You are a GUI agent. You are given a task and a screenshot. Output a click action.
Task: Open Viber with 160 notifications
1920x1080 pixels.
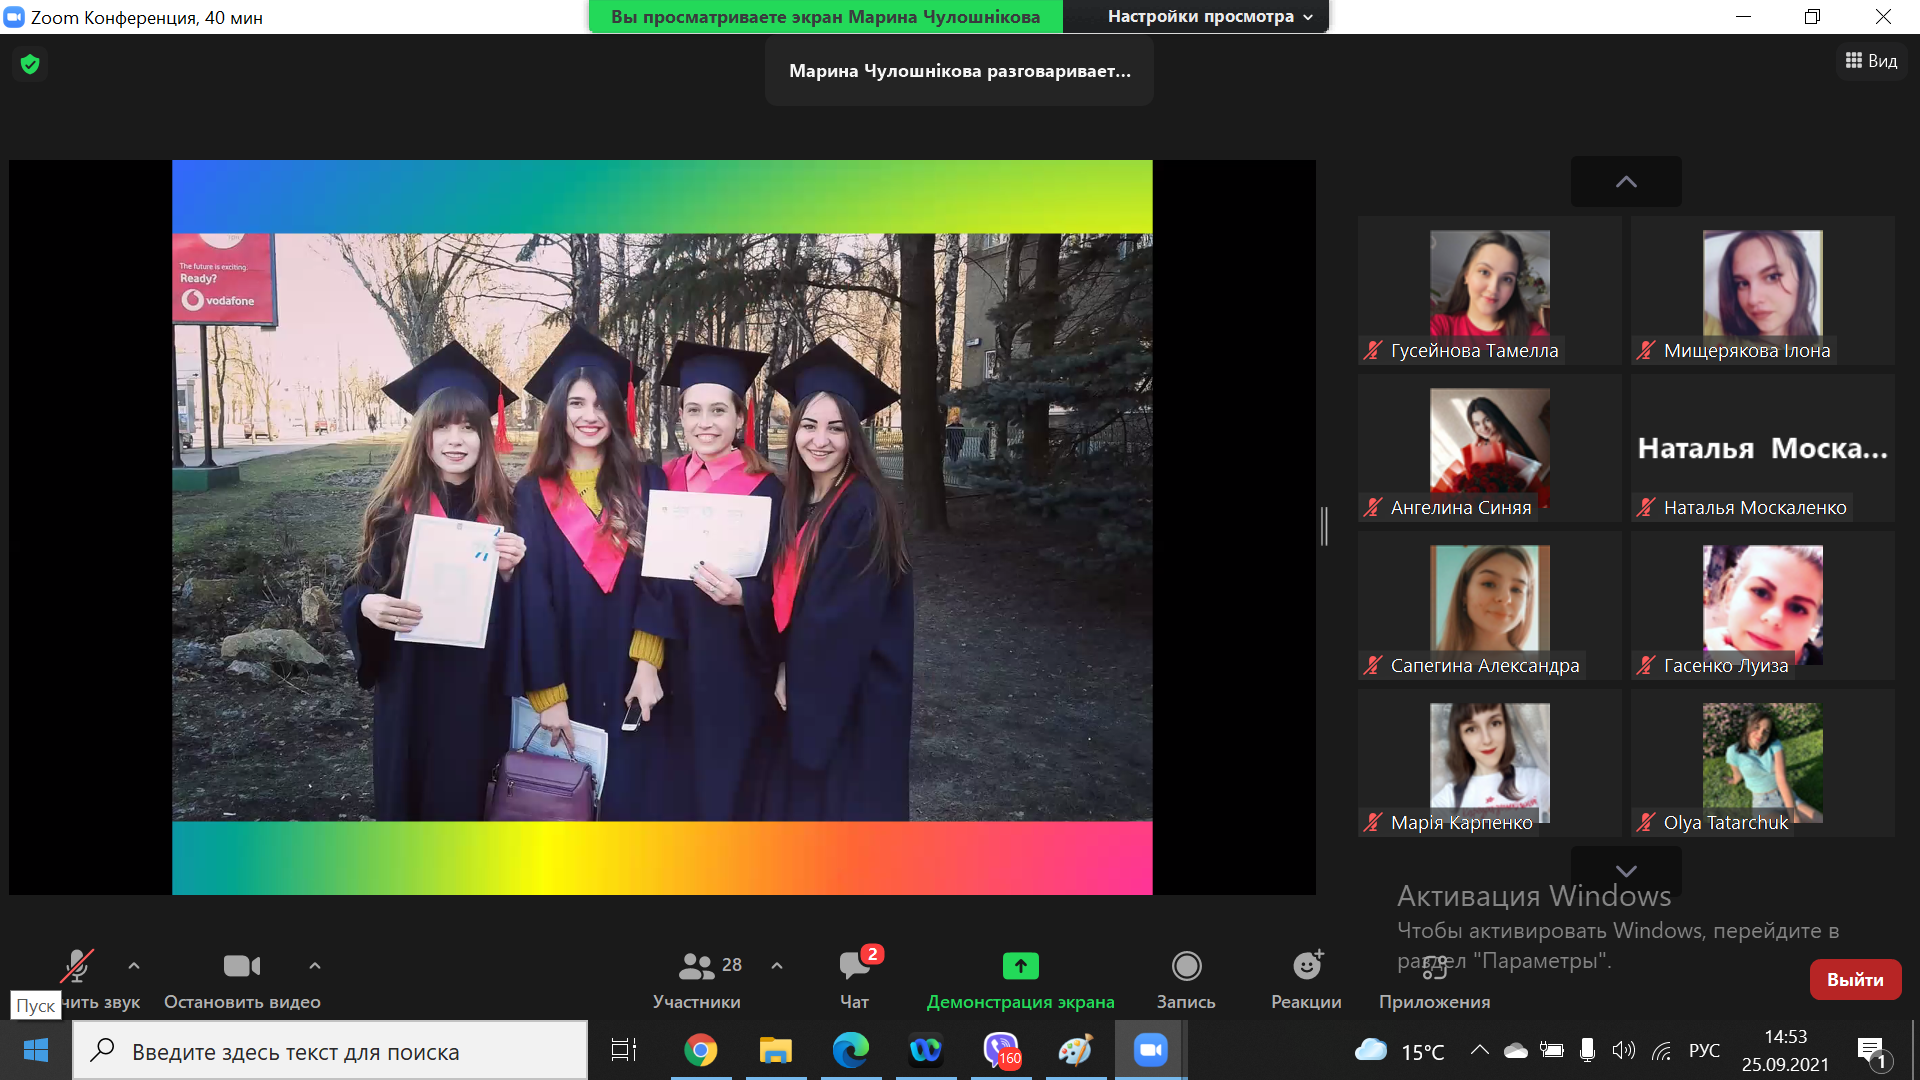click(1001, 1051)
